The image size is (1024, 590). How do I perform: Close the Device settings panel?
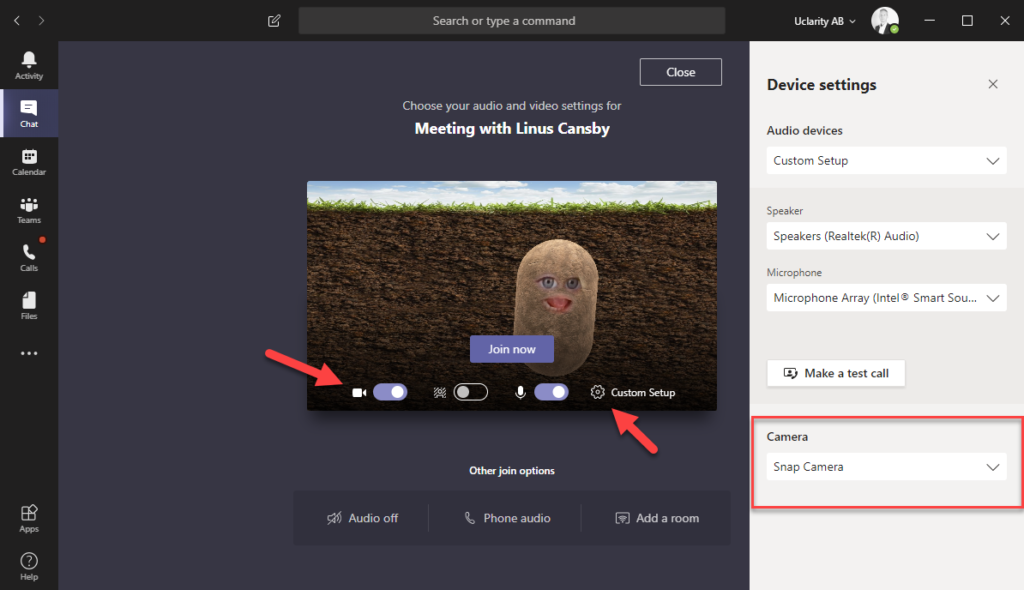(x=993, y=84)
